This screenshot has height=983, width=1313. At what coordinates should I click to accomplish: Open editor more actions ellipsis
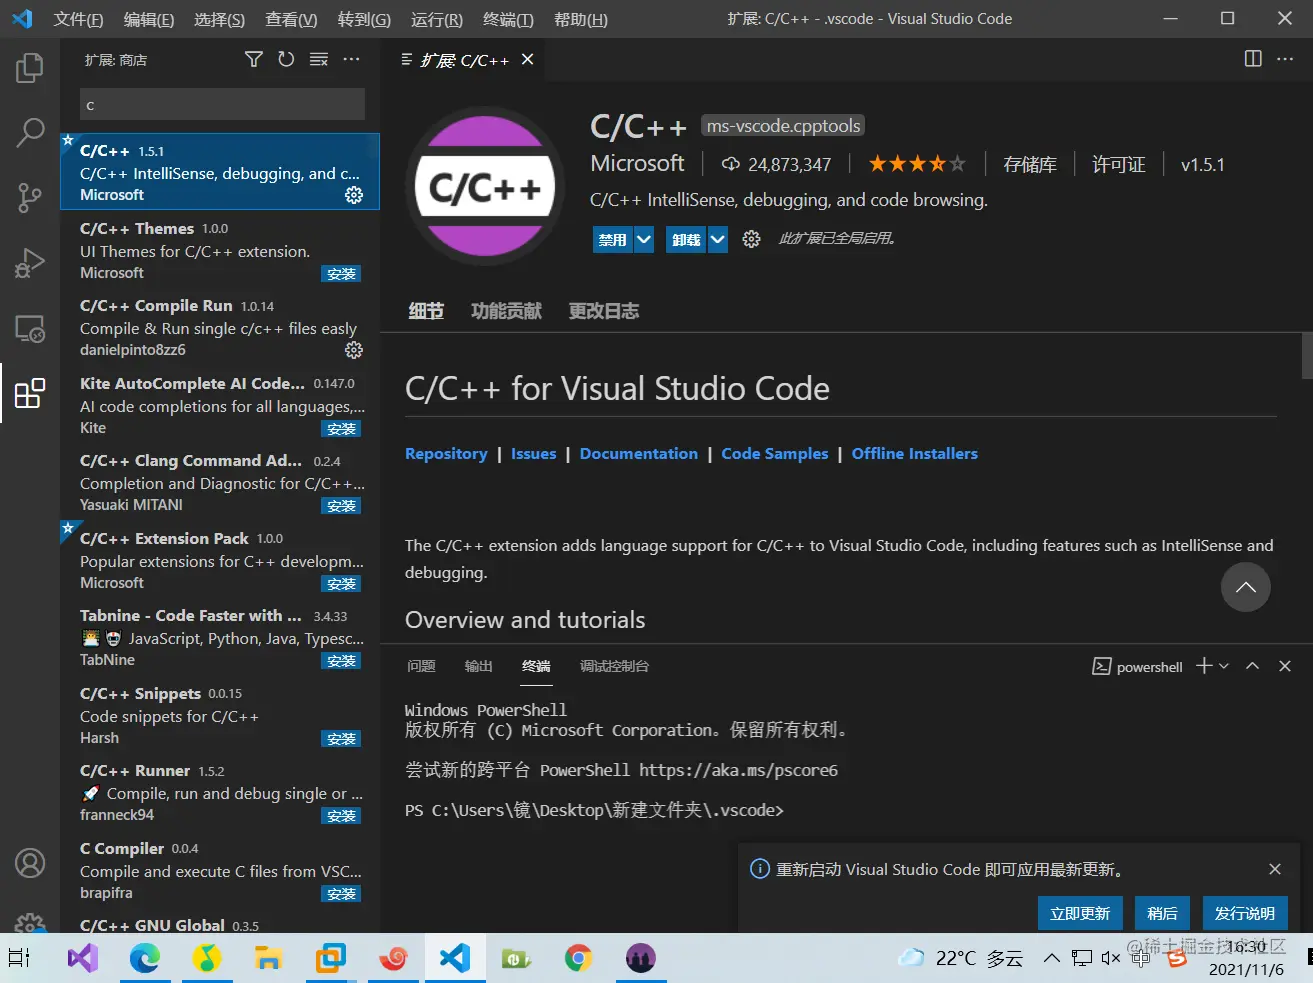pyautogui.click(x=1285, y=59)
